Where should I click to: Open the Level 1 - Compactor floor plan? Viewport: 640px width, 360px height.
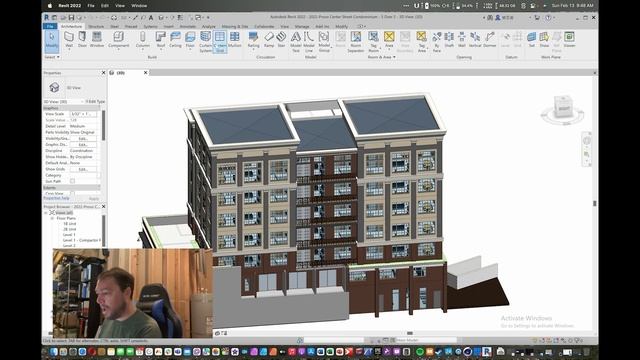point(82,240)
